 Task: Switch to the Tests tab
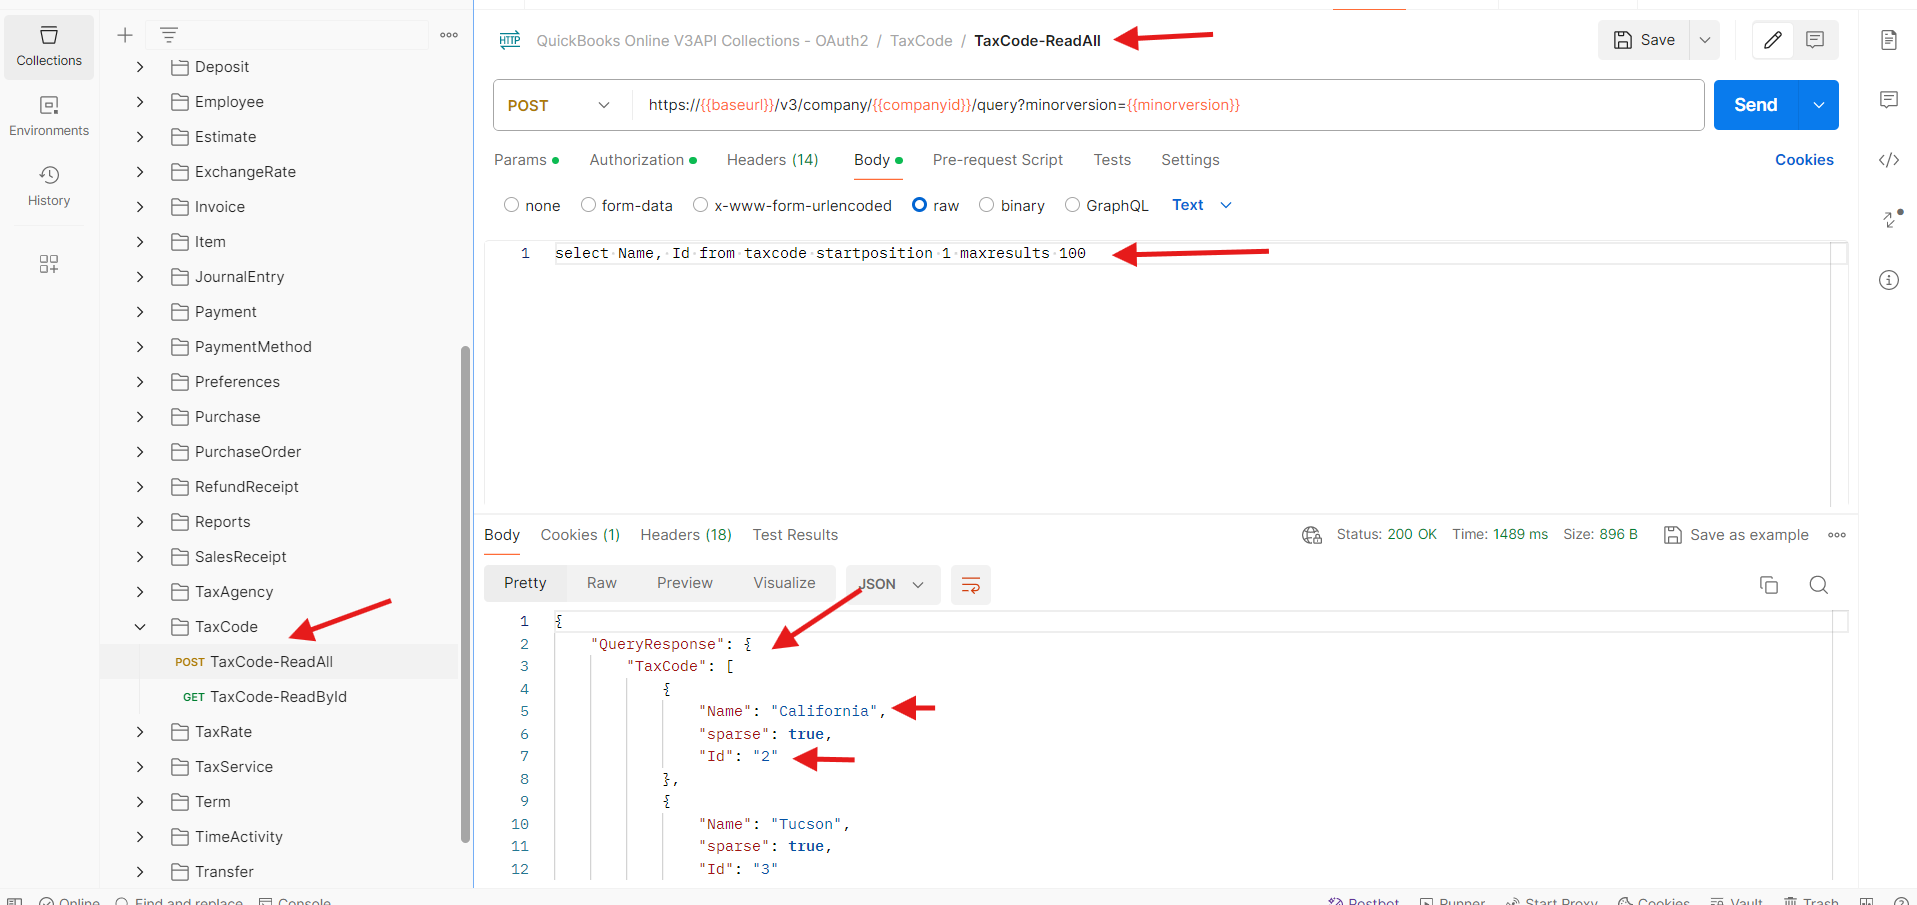(1112, 160)
